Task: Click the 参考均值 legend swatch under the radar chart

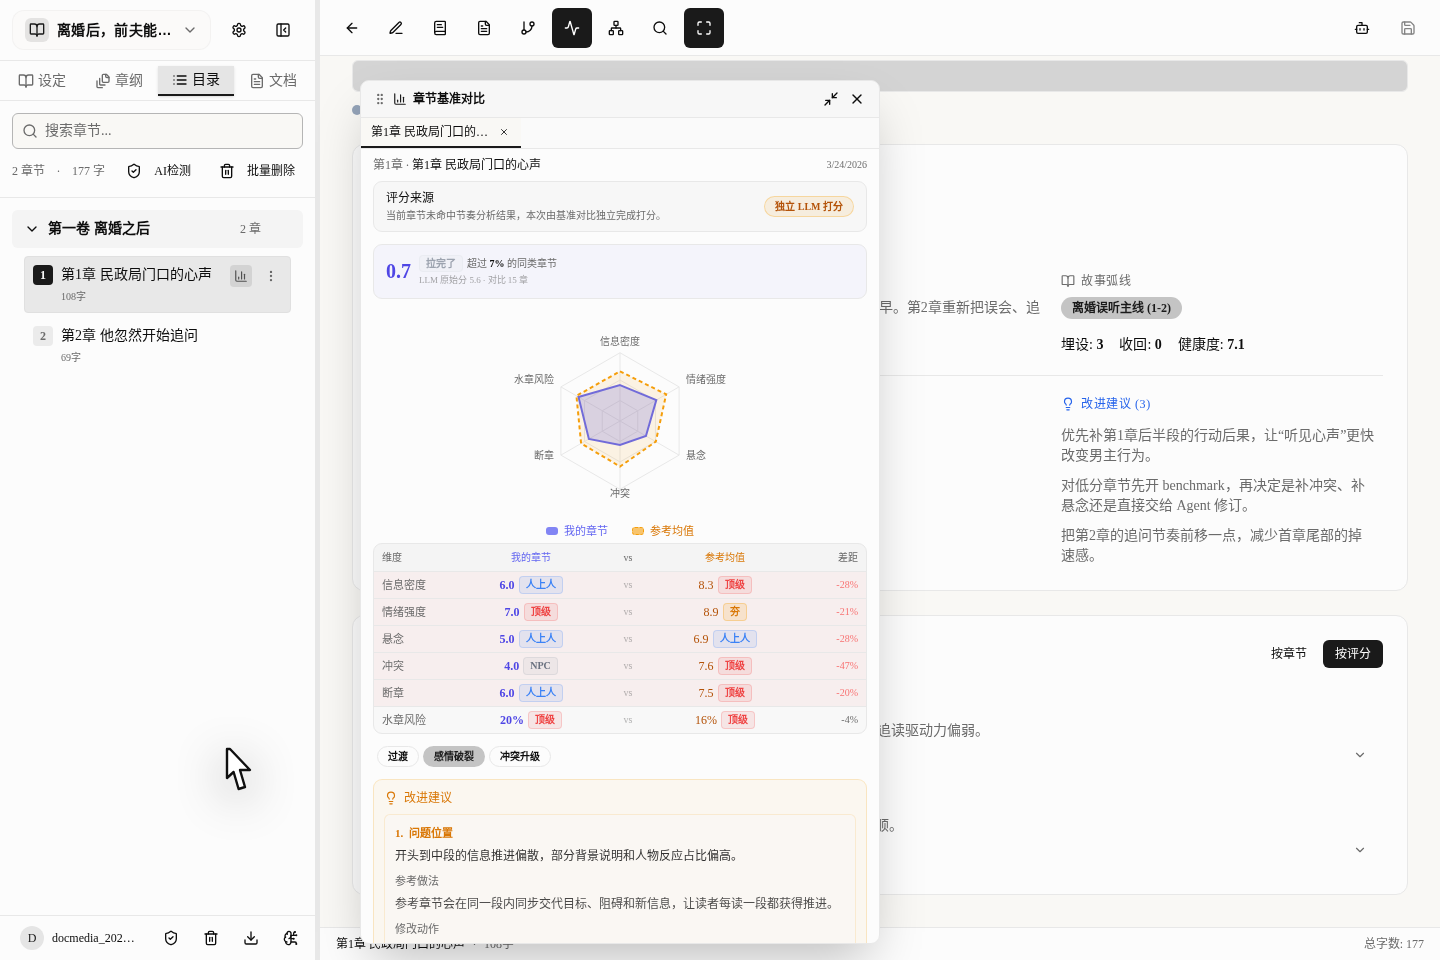Action: click(x=637, y=530)
